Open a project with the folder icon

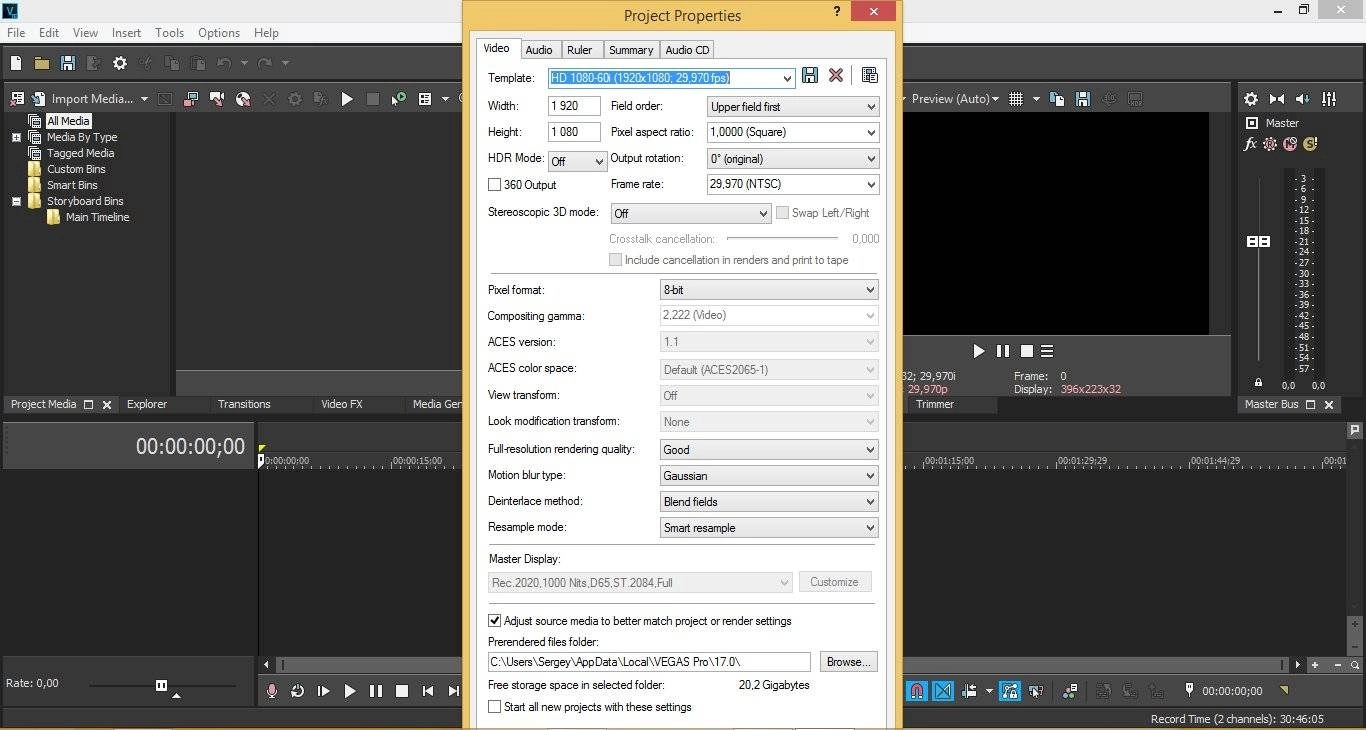pos(42,63)
